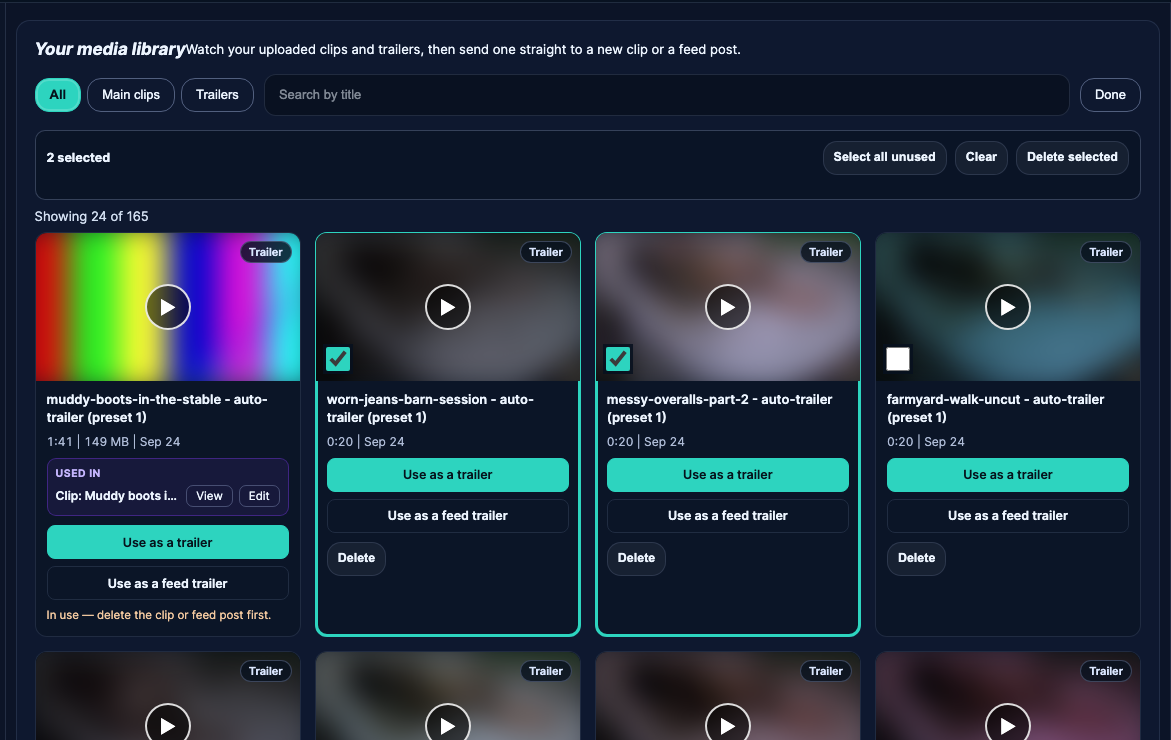Click the 'Clip: Muddy boots i...' label

point(116,496)
